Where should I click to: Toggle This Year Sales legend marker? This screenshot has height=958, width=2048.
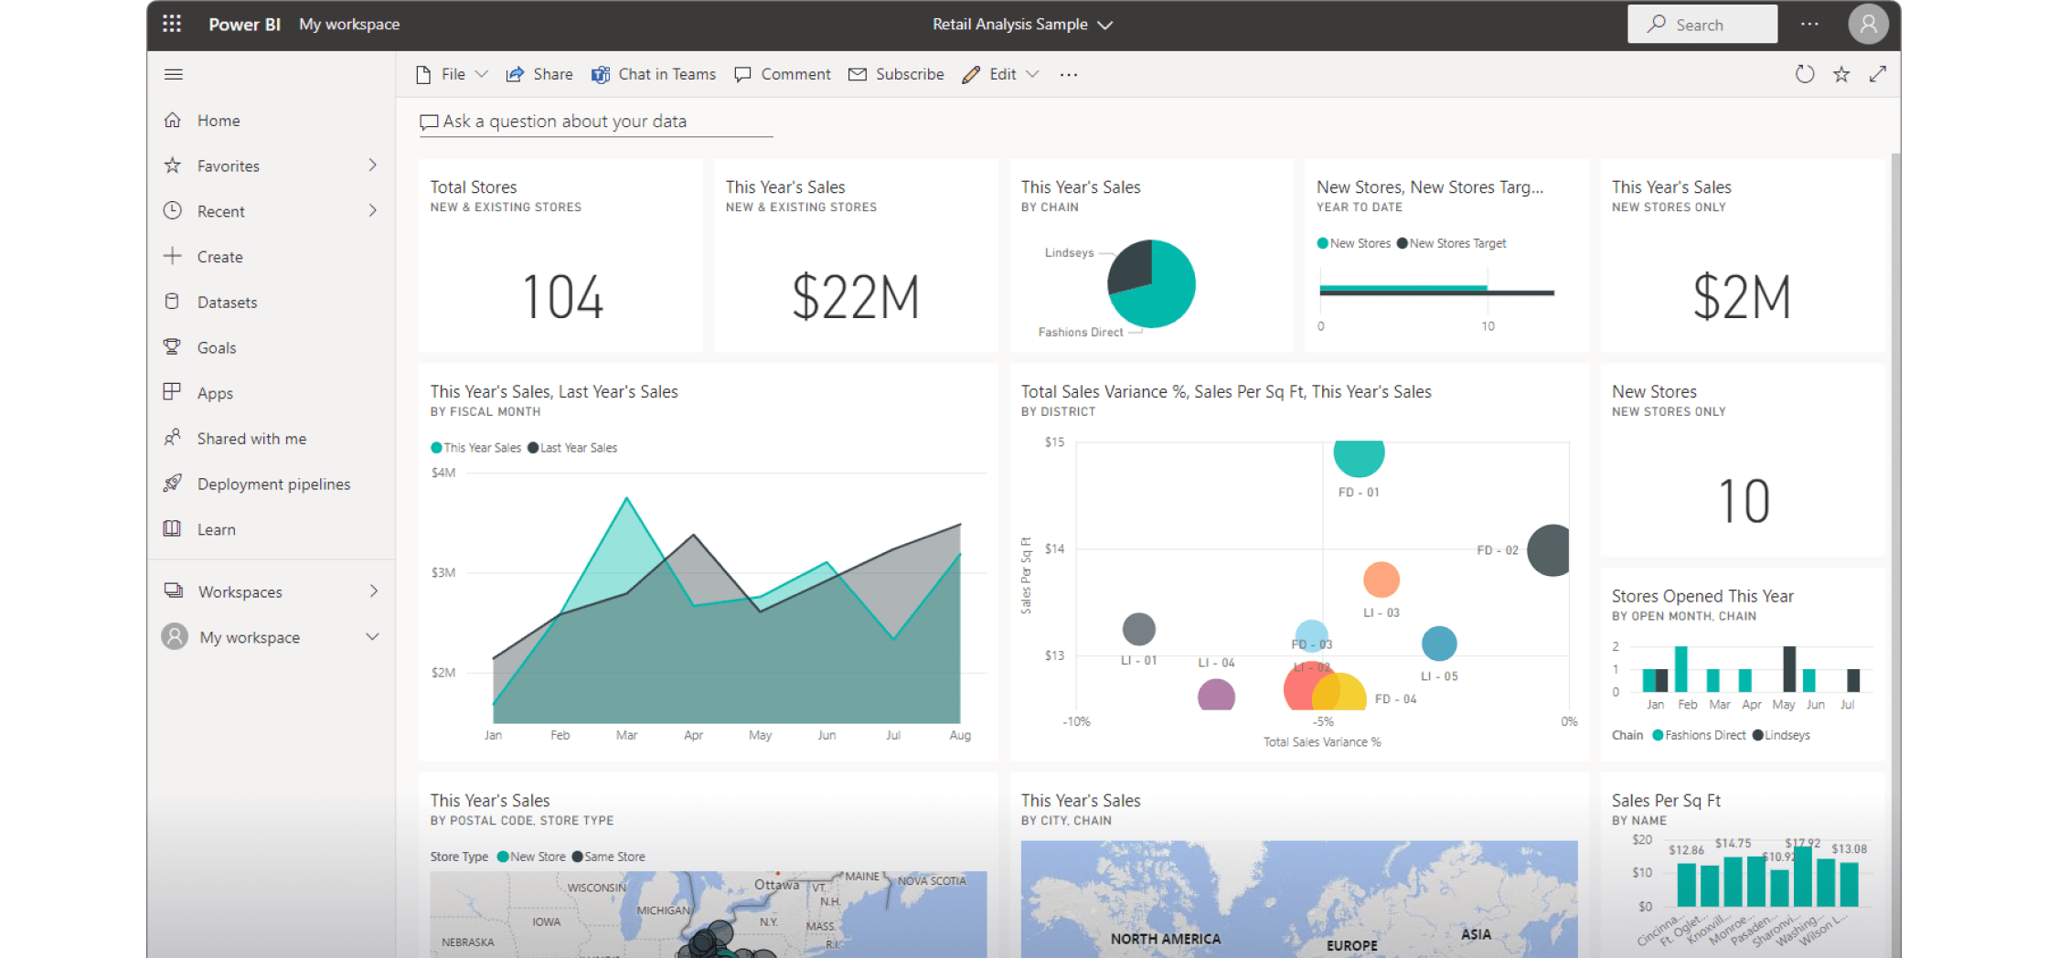437,448
